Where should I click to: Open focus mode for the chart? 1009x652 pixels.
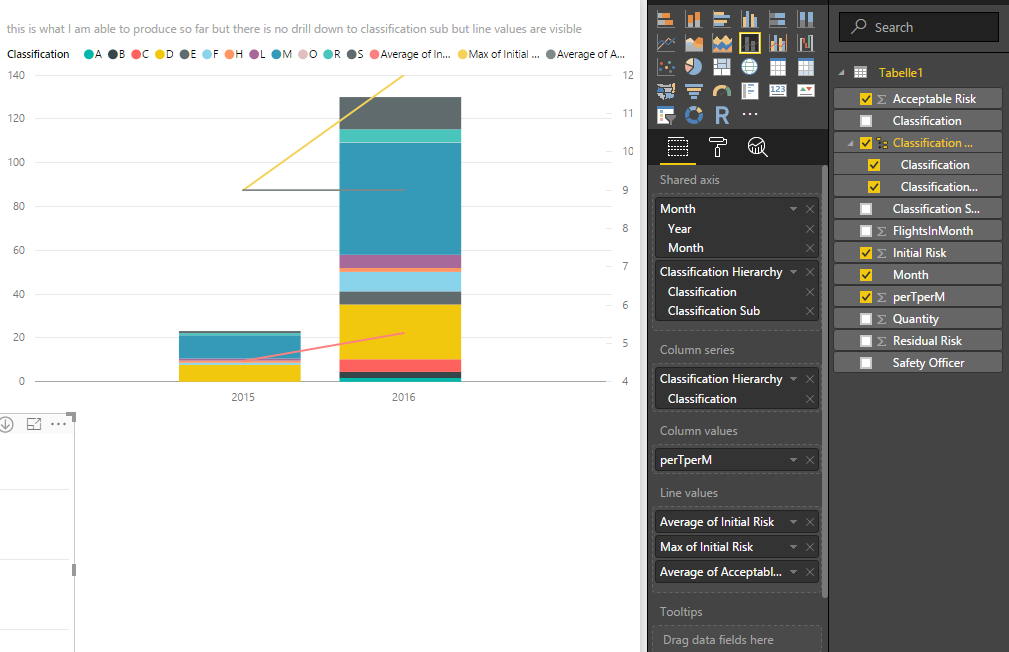pyautogui.click(x=33, y=424)
